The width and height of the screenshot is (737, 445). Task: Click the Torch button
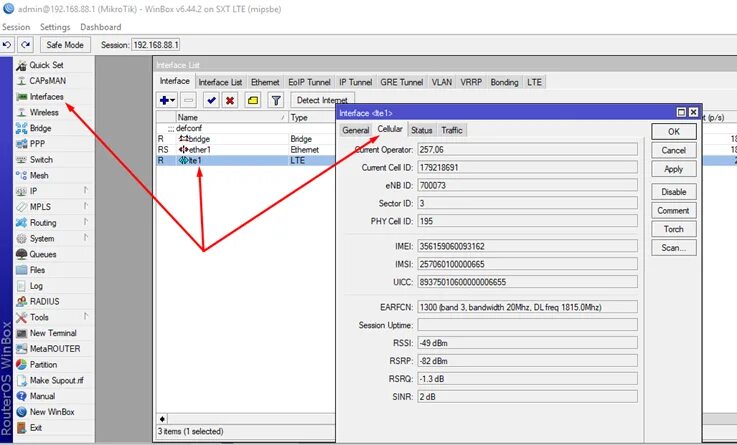674,229
